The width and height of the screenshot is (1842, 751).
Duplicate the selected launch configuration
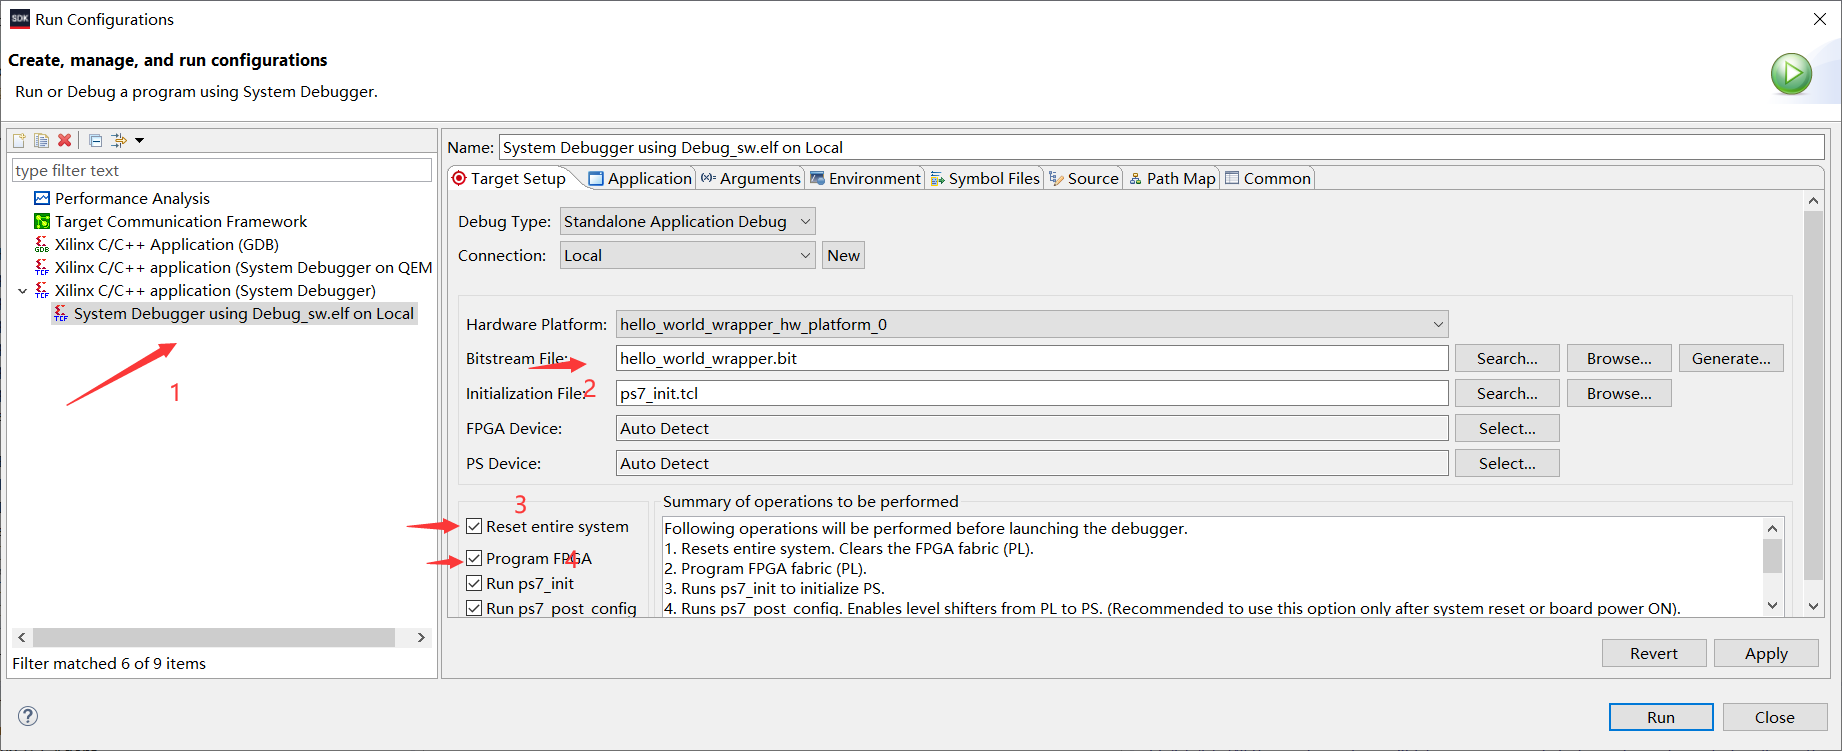(41, 140)
